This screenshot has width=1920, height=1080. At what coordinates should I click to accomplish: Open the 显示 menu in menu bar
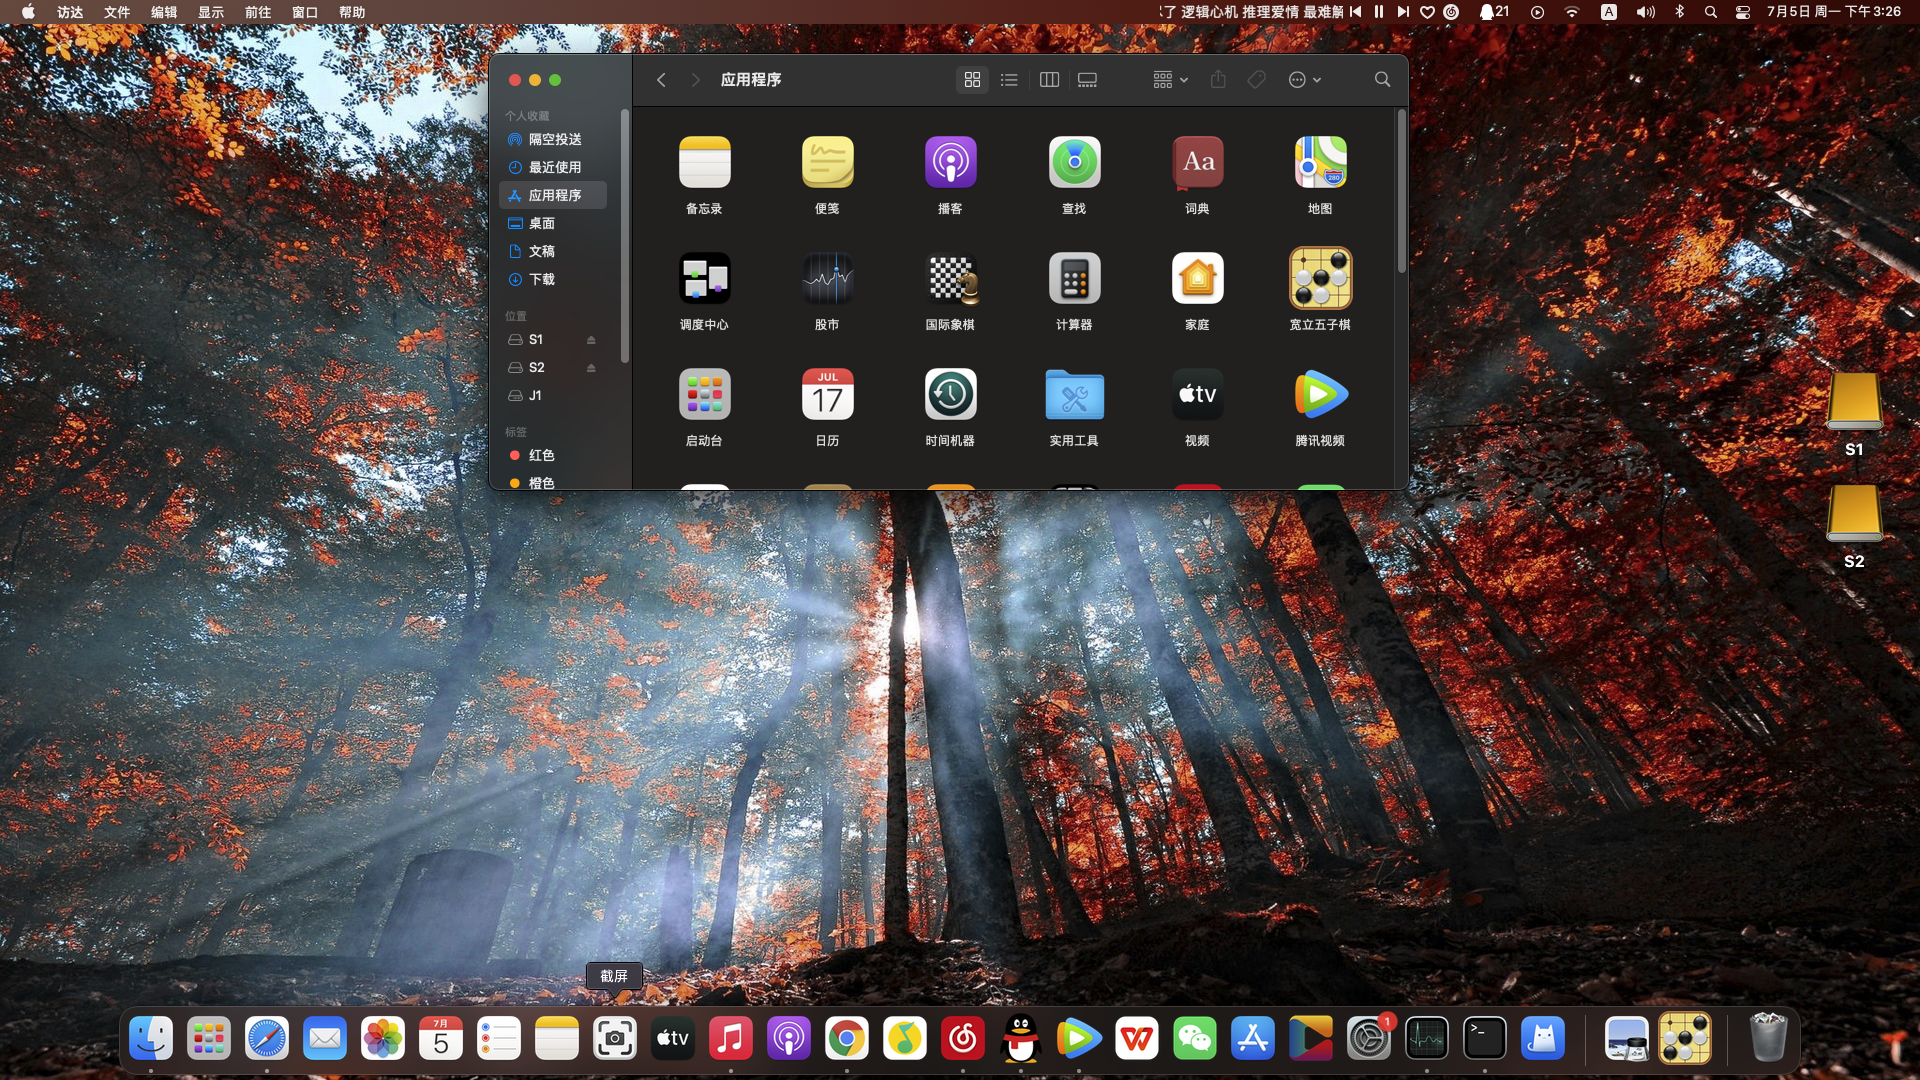point(210,12)
